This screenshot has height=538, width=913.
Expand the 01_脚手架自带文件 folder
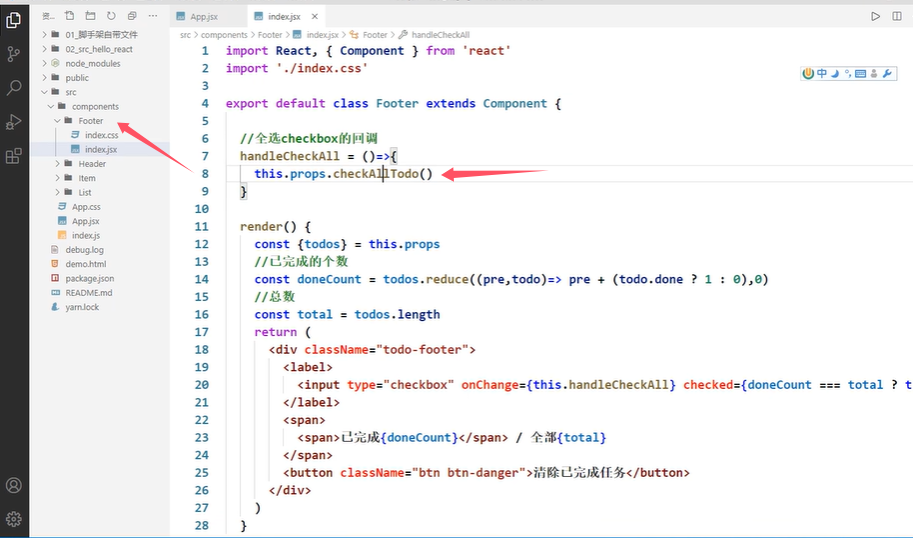100,34
